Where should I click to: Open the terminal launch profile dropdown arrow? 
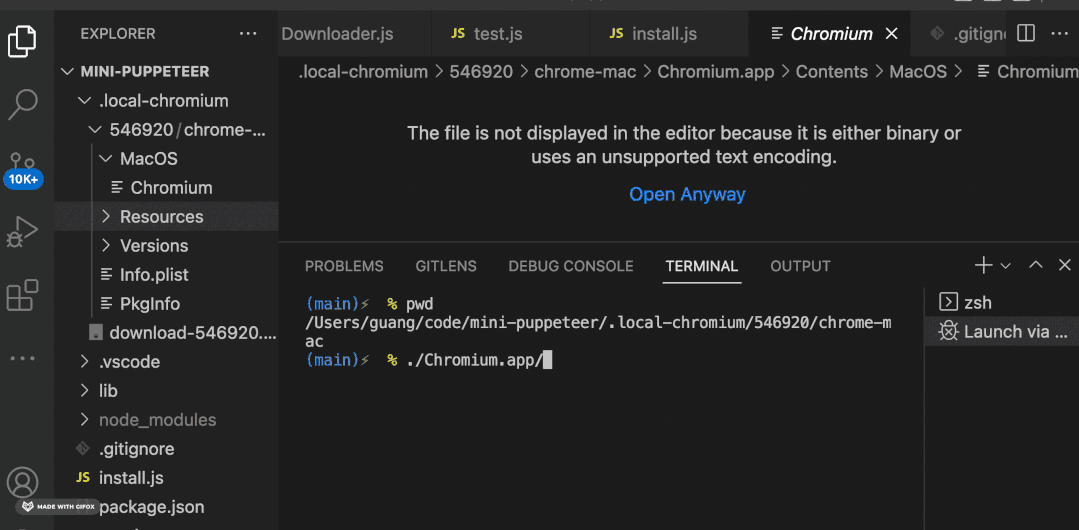point(1005,266)
